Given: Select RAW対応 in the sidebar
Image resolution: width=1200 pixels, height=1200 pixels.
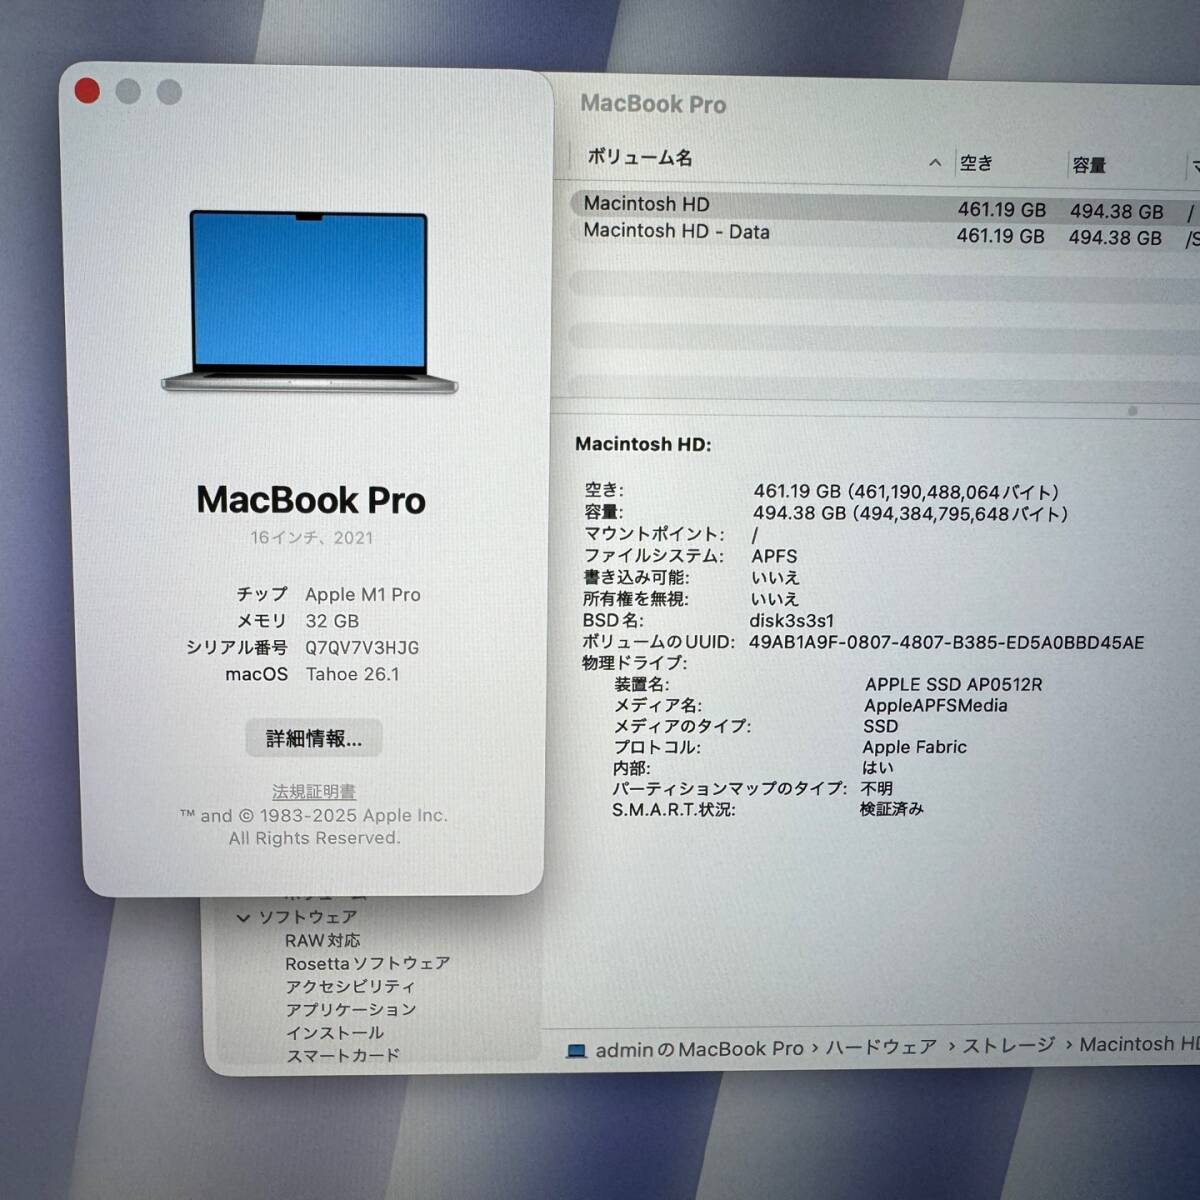Looking at the screenshot, I should pyautogui.click(x=322, y=940).
